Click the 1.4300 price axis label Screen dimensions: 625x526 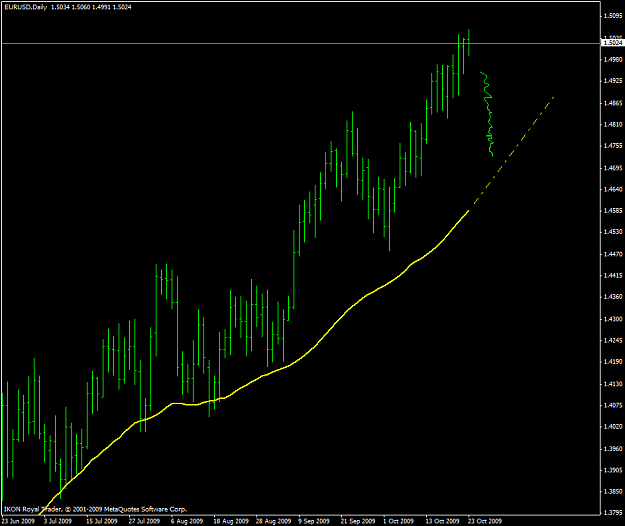(613, 319)
